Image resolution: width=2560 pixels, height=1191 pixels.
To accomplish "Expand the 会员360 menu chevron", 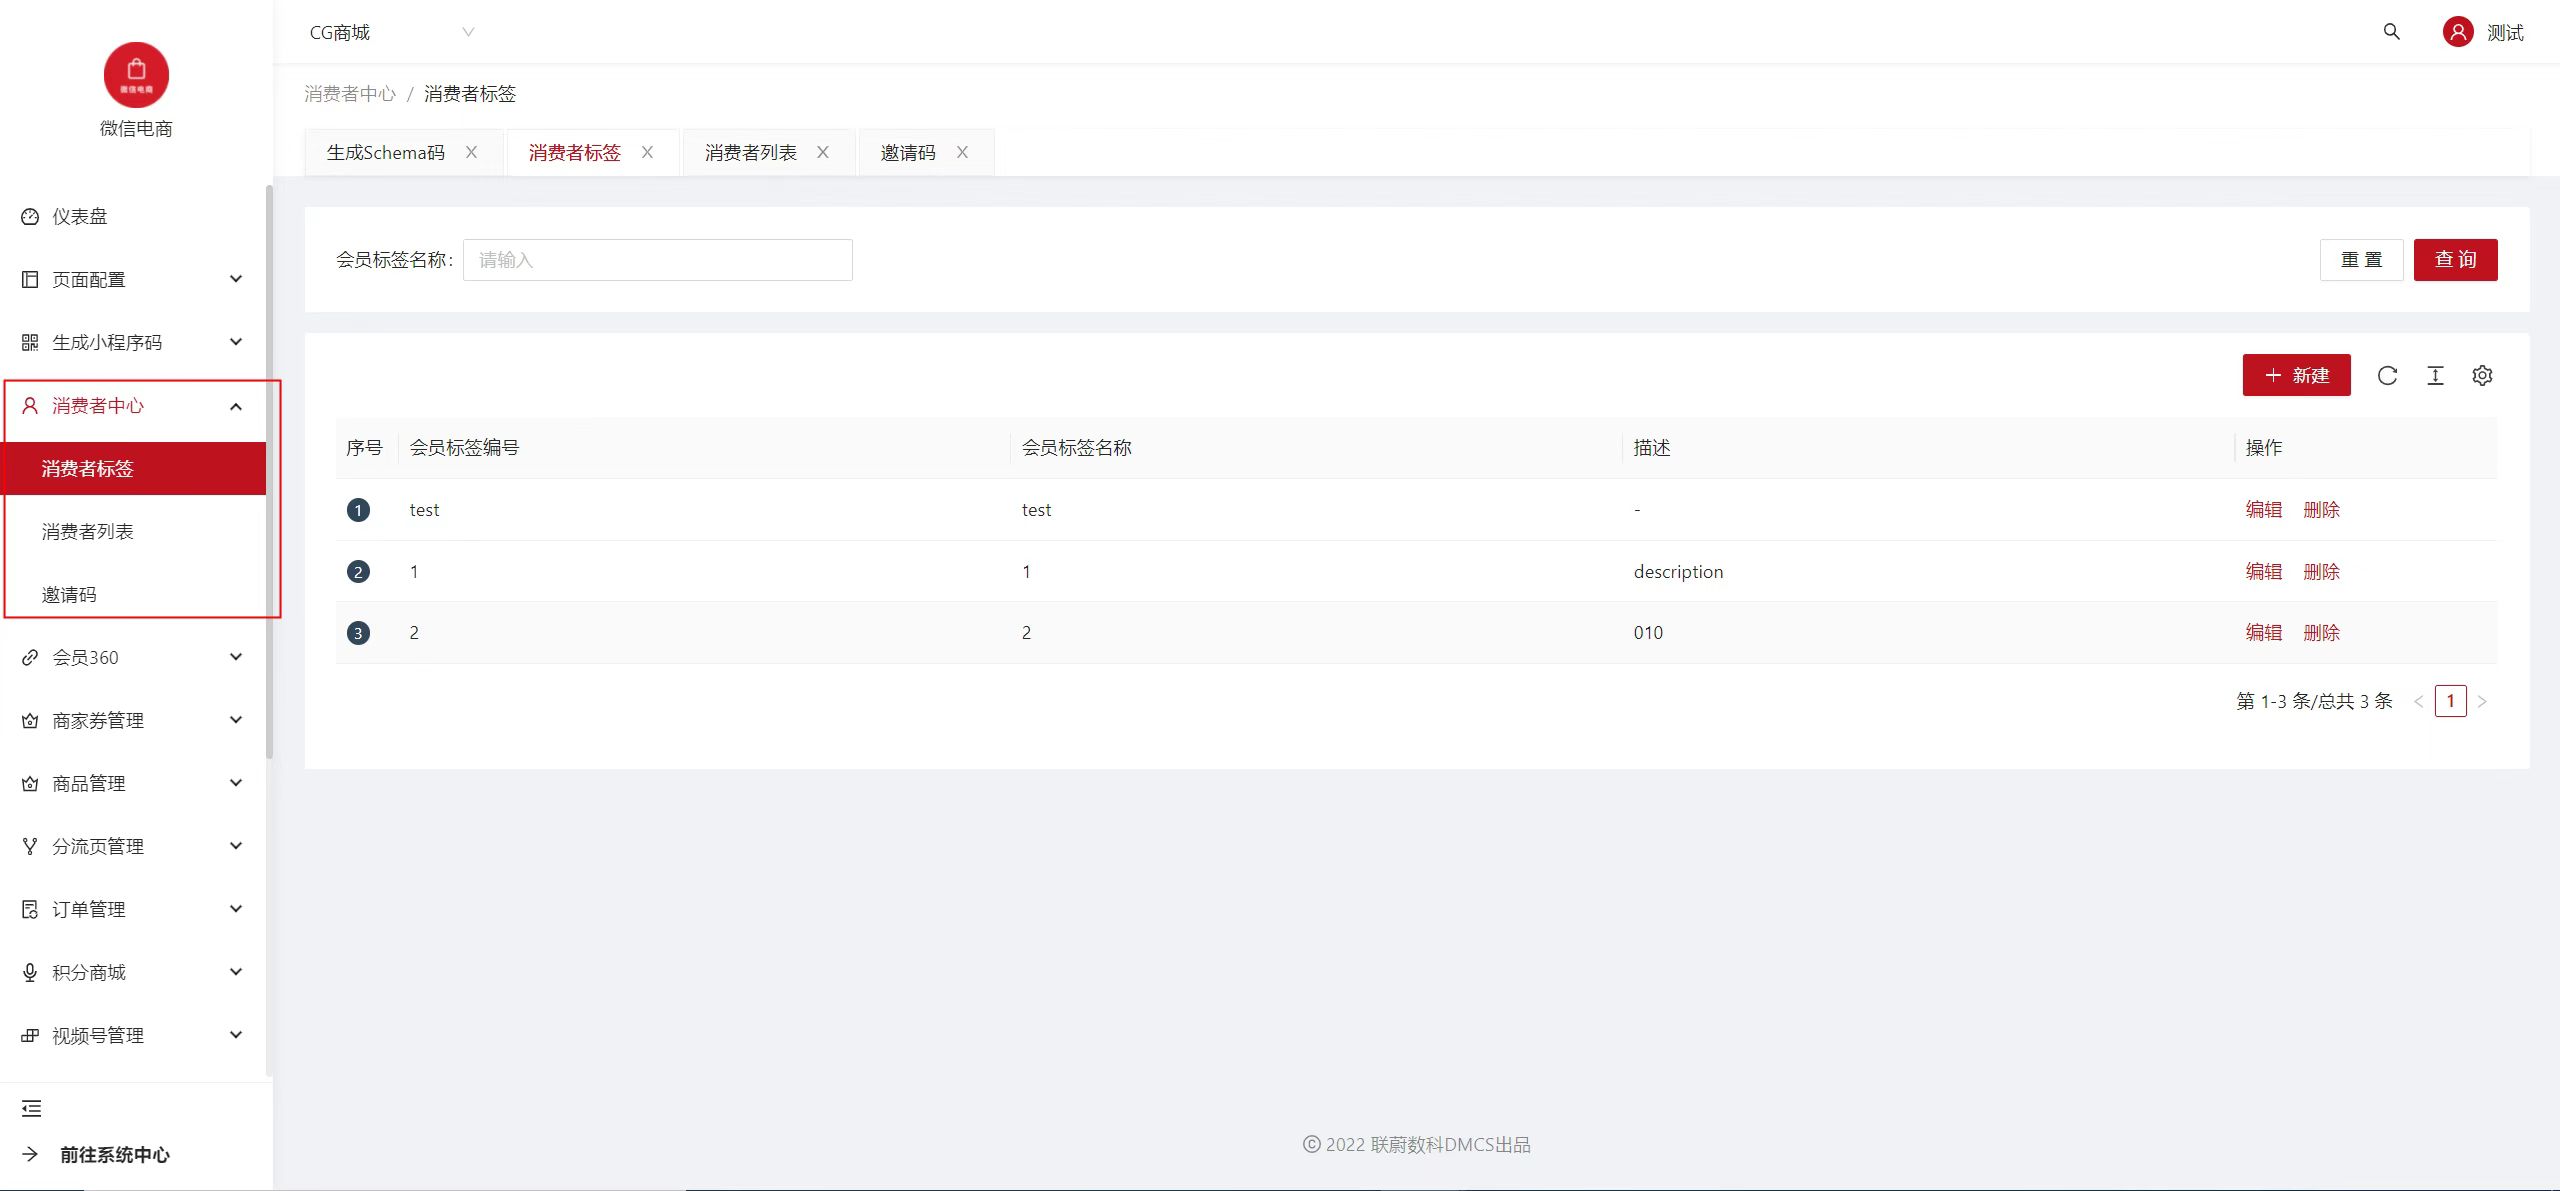I will click(236, 657).
